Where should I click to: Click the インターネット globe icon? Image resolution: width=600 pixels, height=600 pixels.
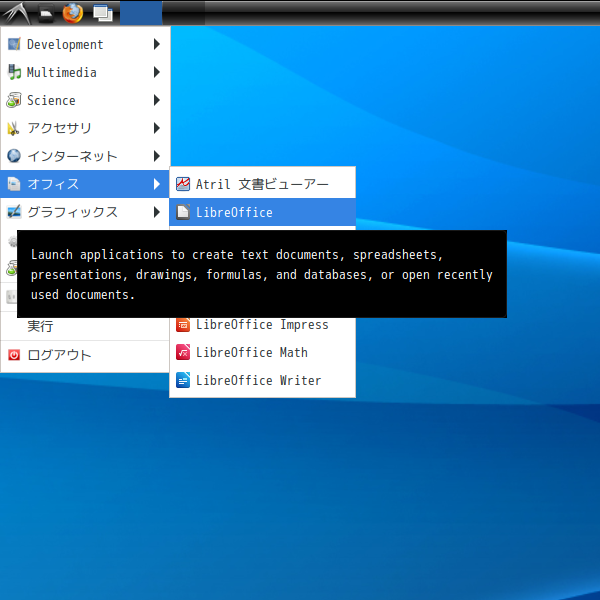pyautogui.click(x=14, y=156)
